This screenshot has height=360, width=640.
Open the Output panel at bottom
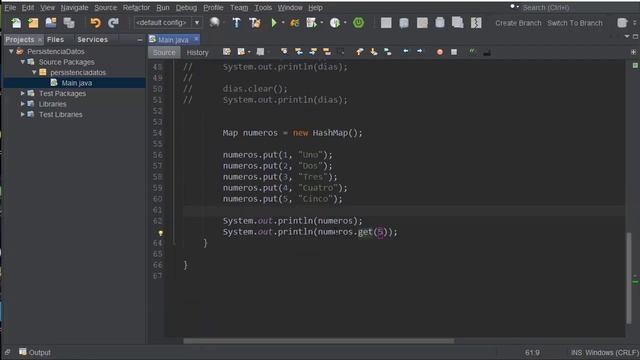point(35,352)
